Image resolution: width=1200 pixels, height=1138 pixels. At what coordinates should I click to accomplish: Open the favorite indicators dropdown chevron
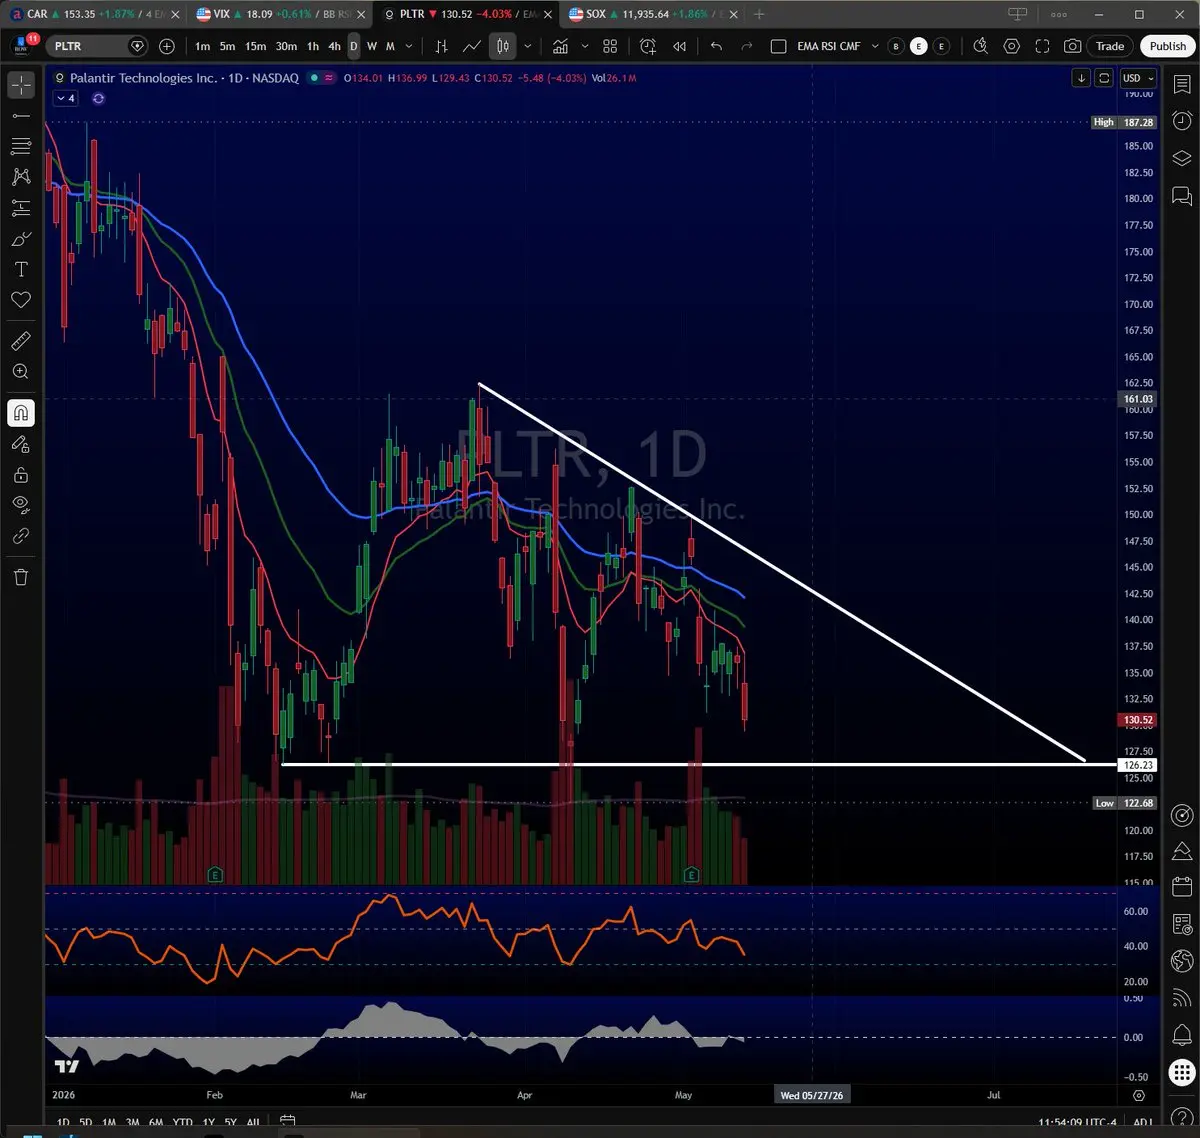(x=585, y=46)
